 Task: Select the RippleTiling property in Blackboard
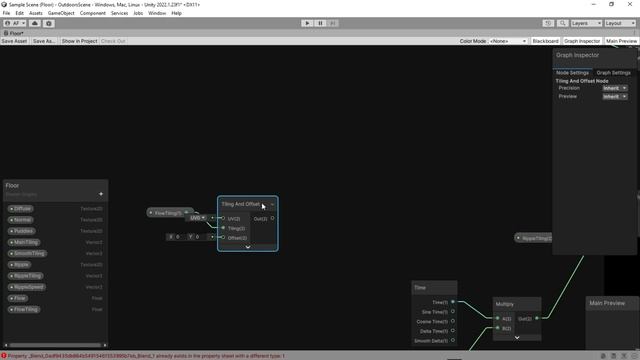point(25,276)
